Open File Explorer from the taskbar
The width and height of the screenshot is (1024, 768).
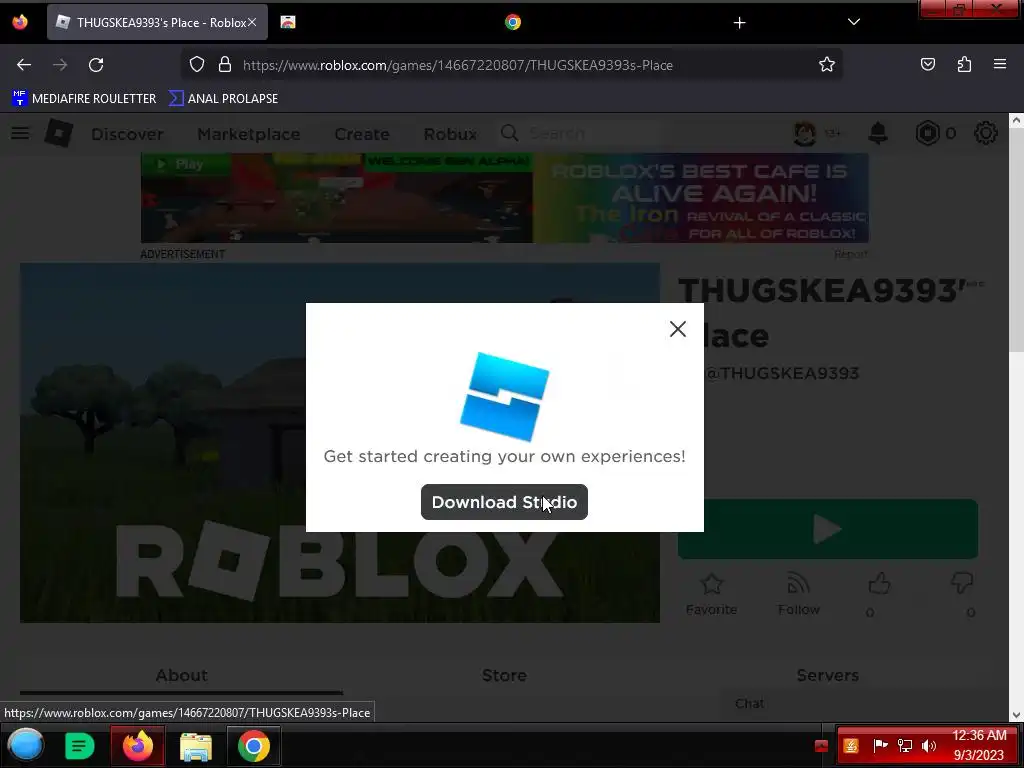(196, 746)
